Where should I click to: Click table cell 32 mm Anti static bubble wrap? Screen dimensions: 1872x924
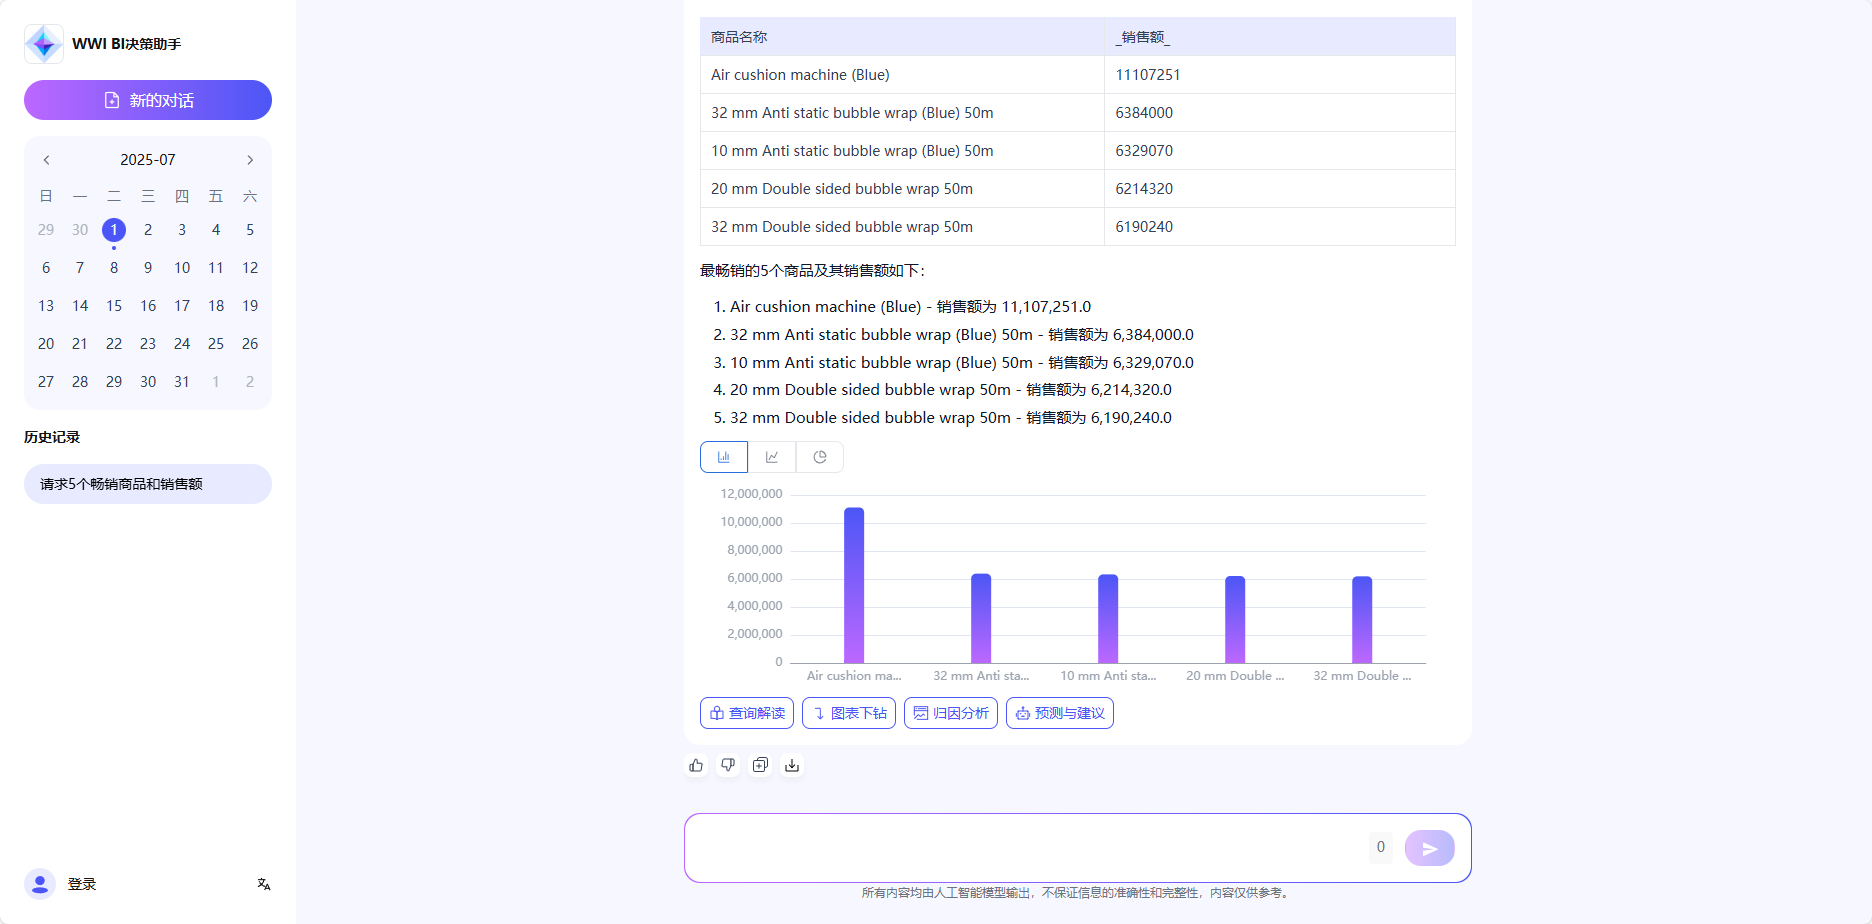(x=902, y=113)
